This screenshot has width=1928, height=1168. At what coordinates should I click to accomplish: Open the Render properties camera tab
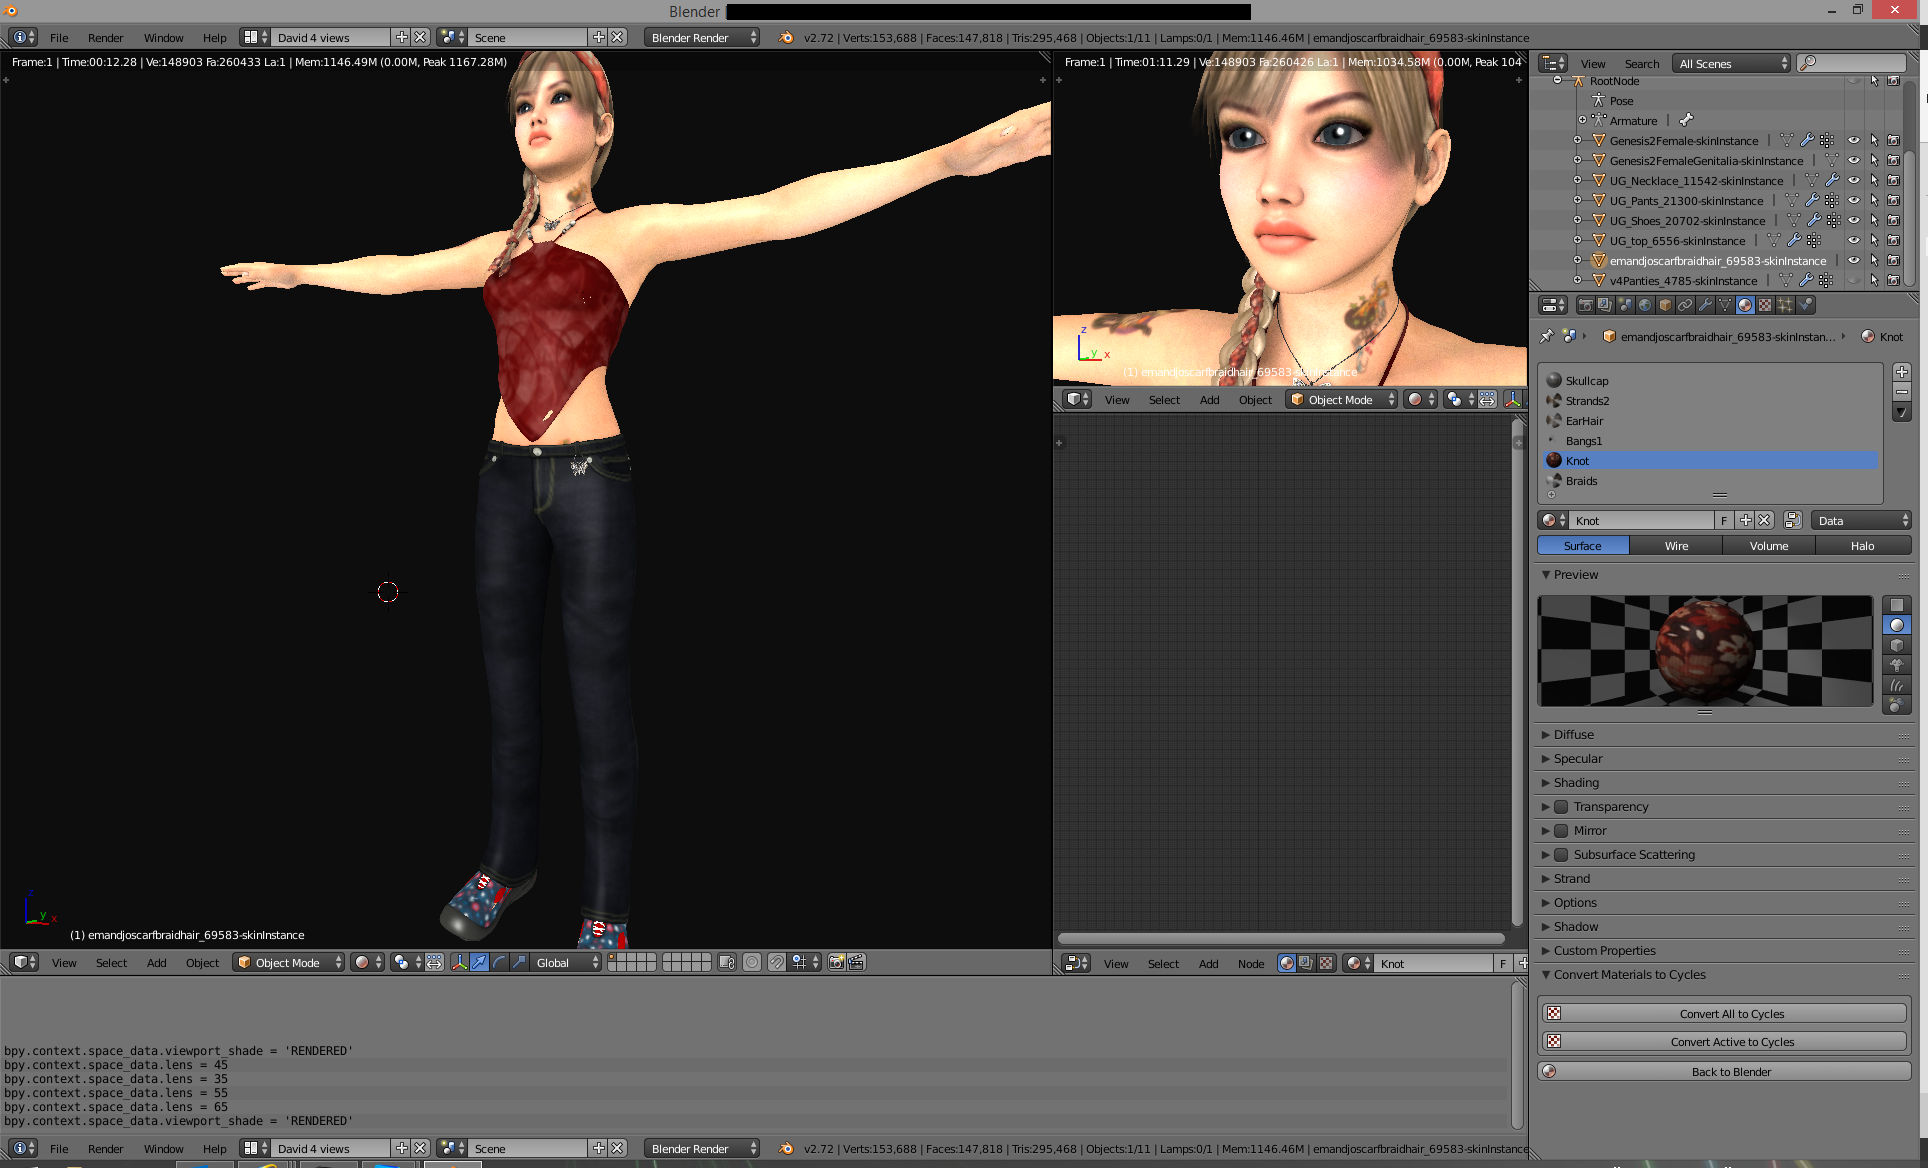click(1586, 305)
